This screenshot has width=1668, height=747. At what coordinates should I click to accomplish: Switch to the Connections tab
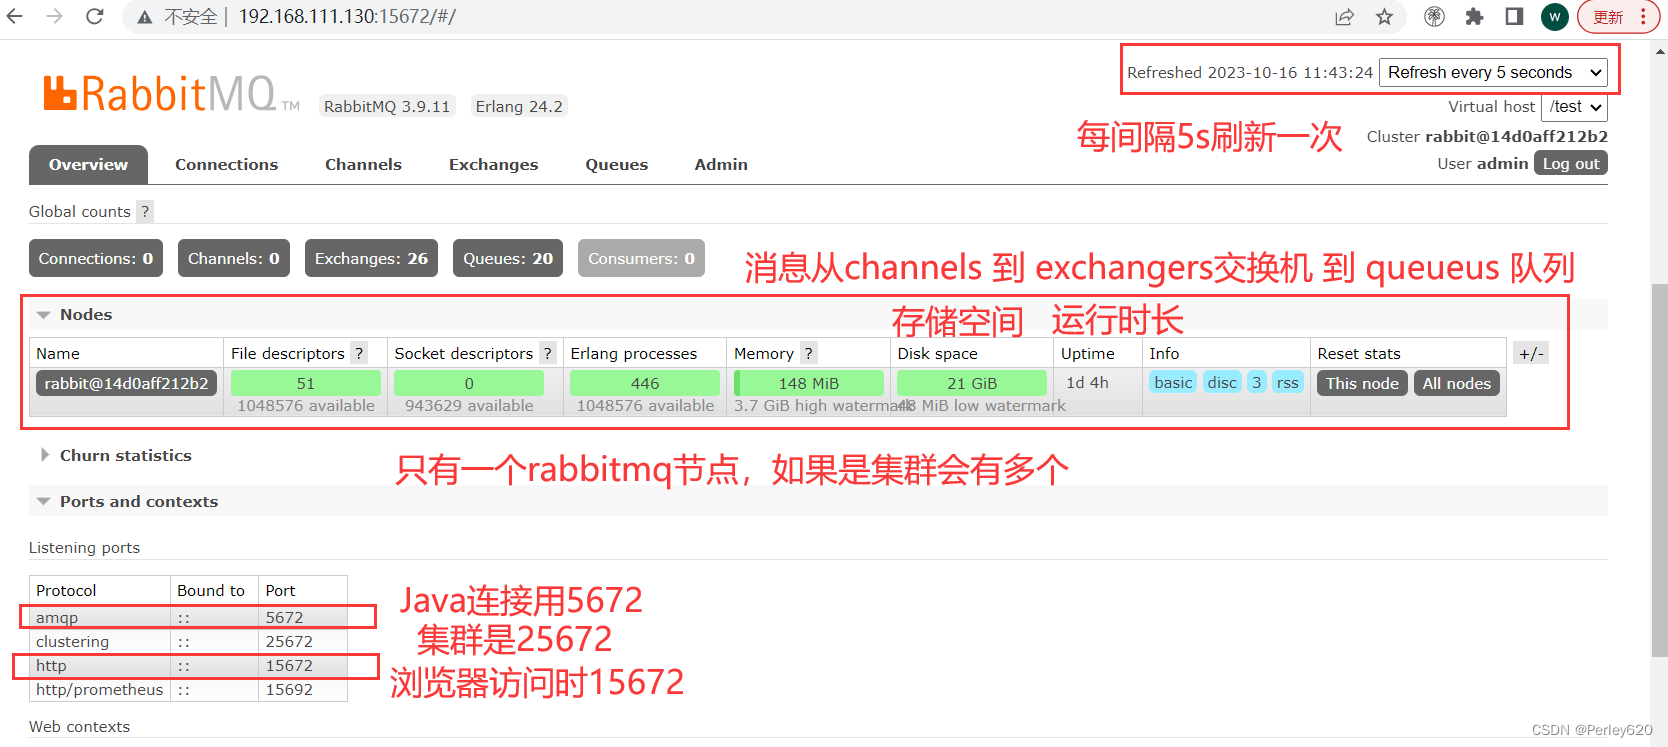pyautogui.click(x=227, y=165)
